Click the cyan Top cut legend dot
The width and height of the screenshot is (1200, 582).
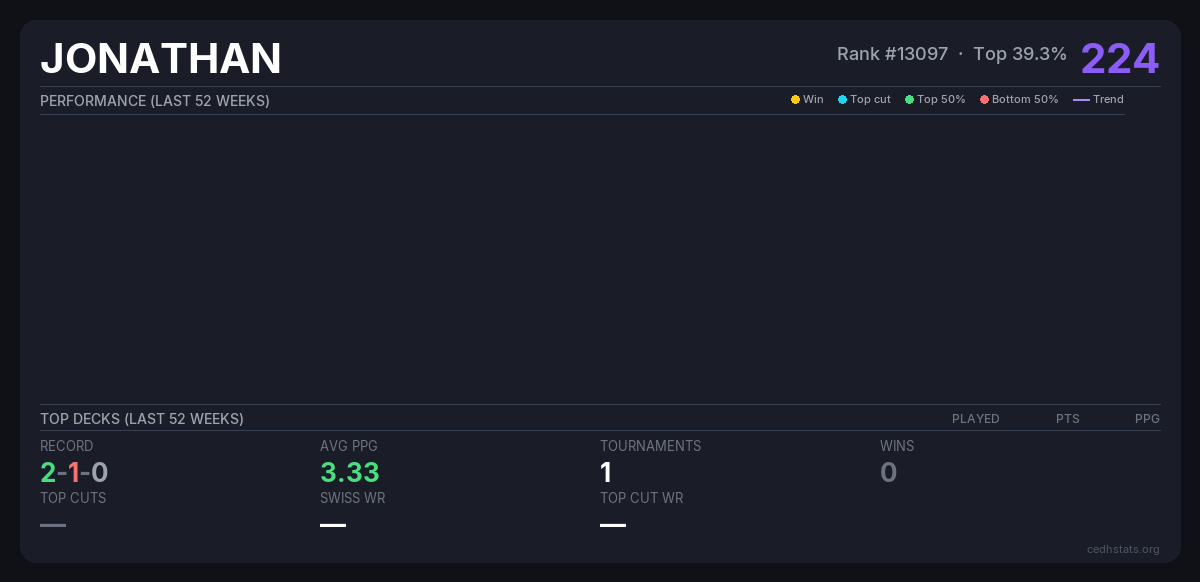(842, 100)
